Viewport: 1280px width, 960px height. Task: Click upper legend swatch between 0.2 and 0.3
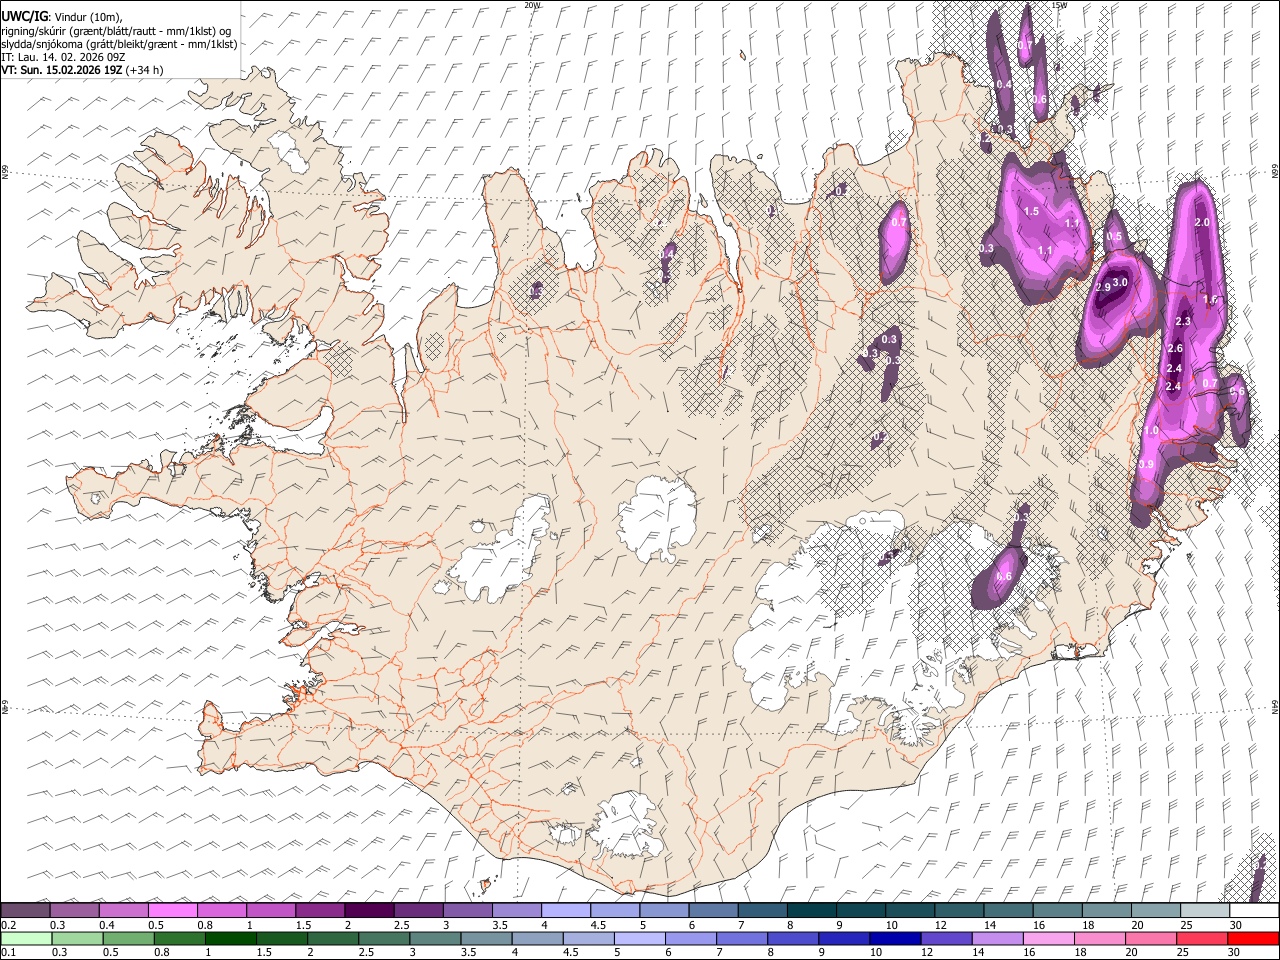pos(25,910)
